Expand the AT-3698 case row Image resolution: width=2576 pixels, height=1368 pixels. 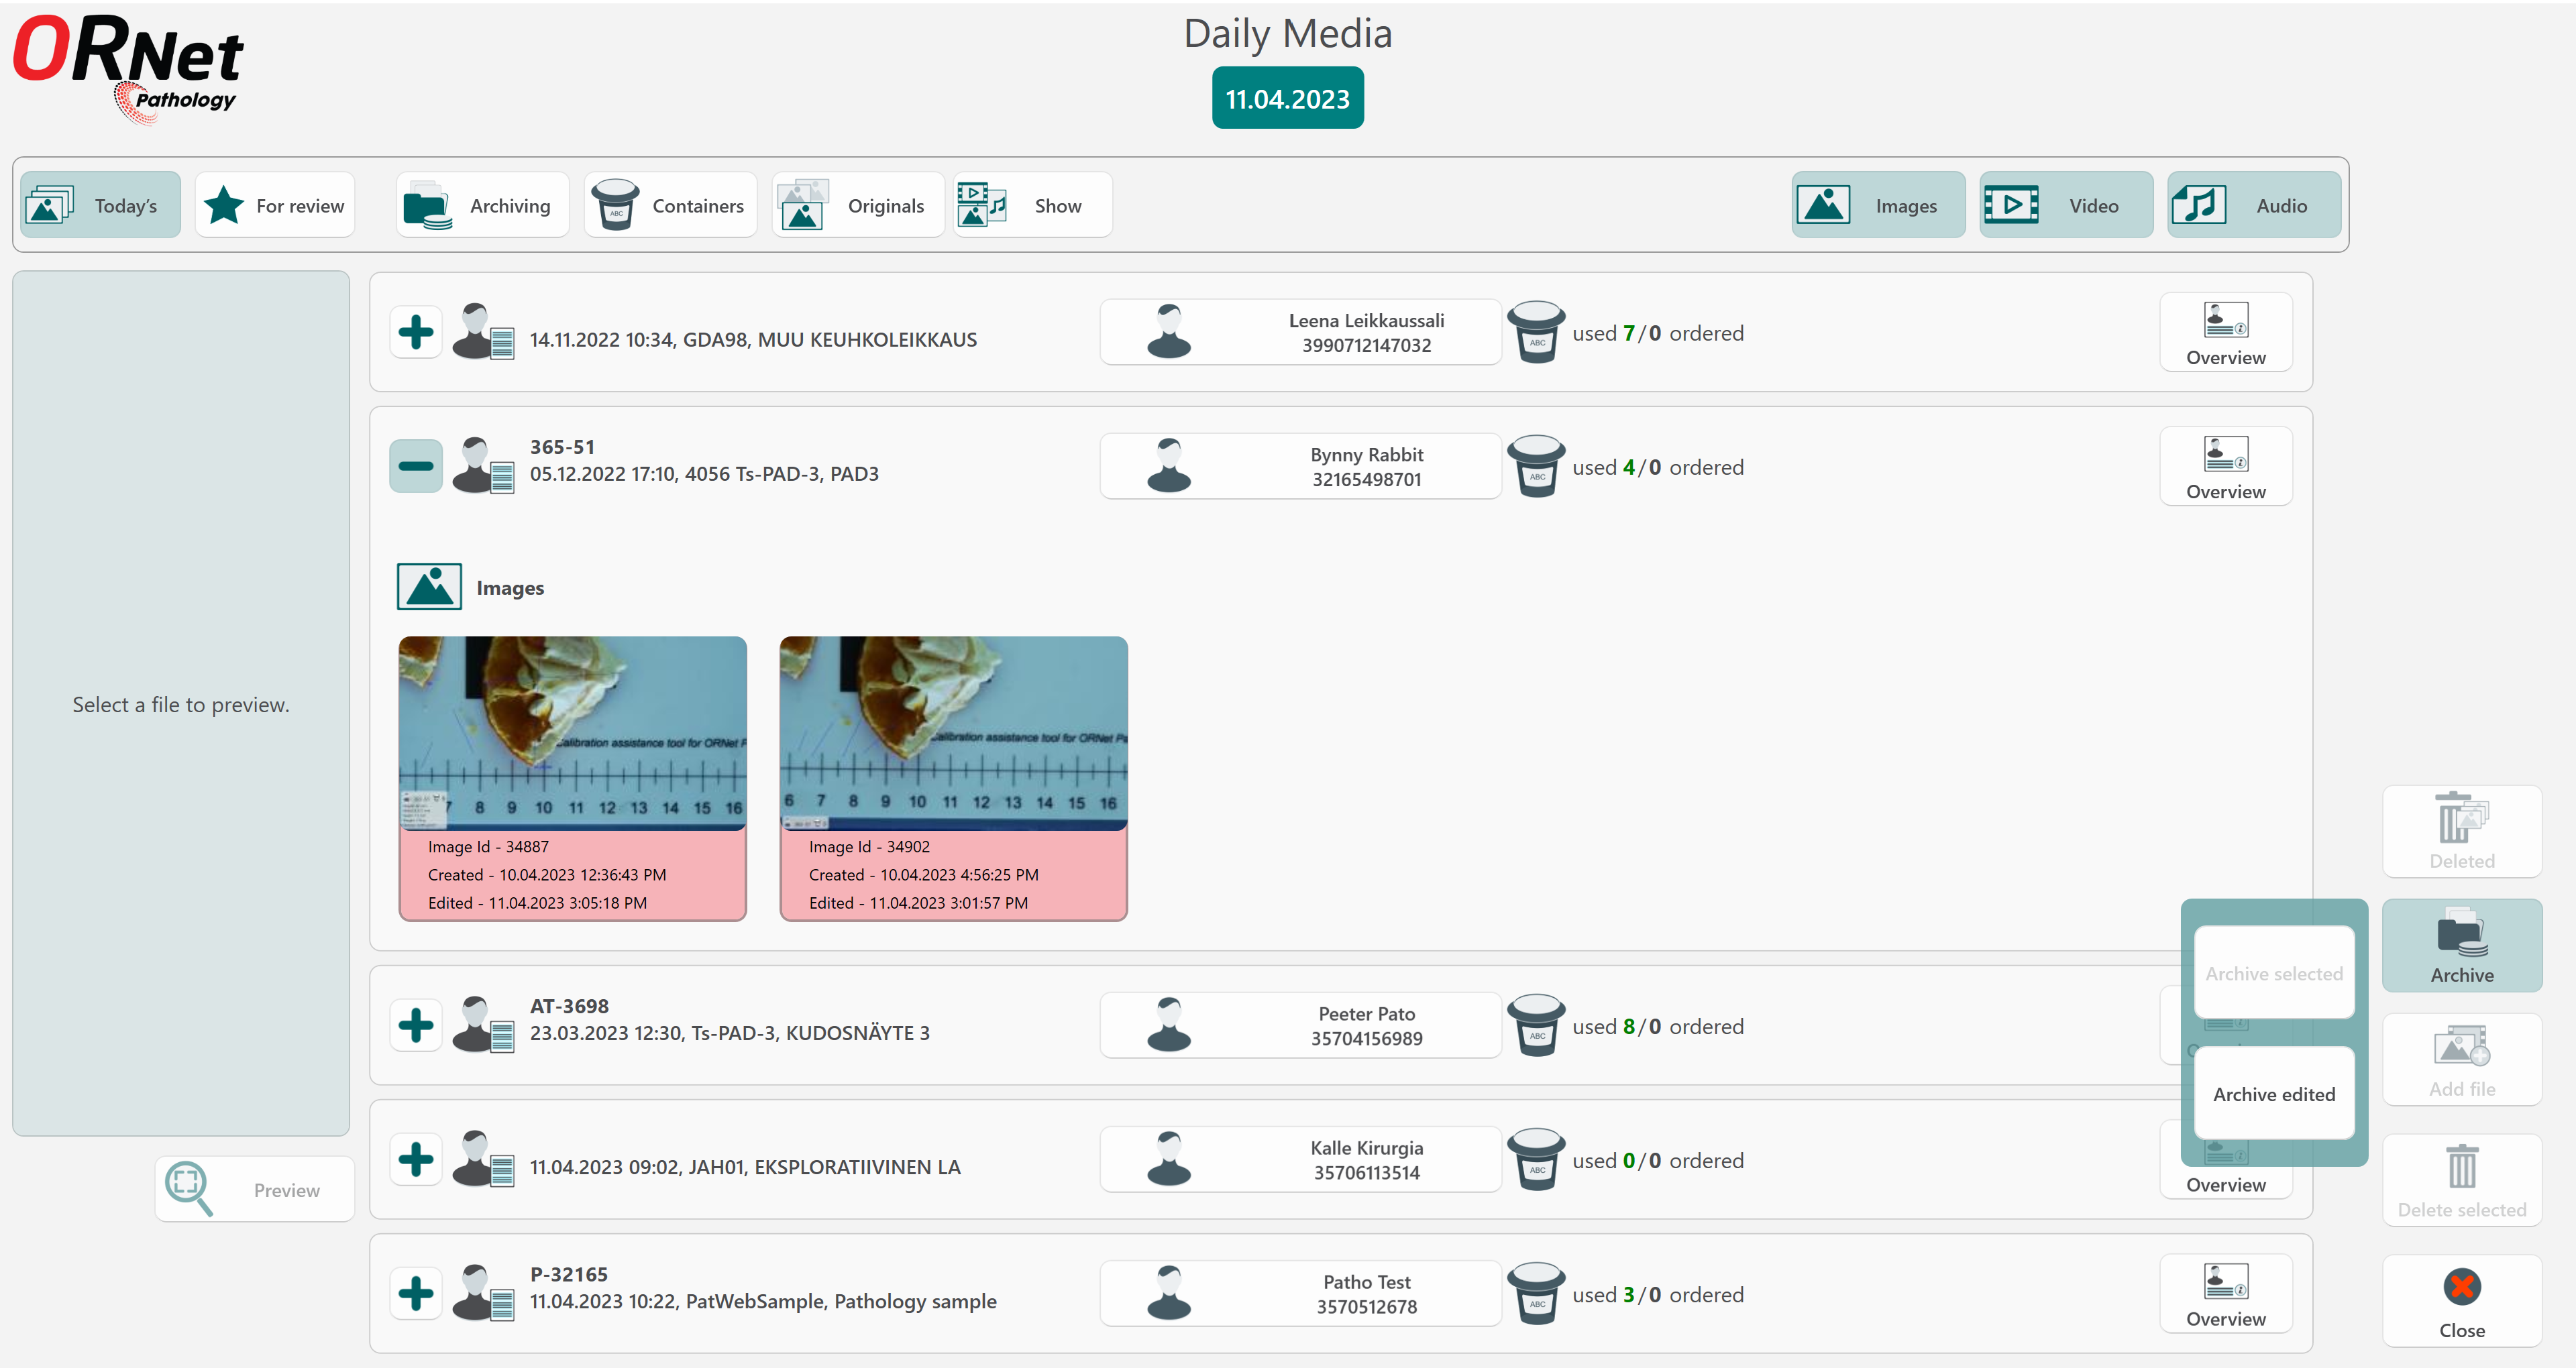[415, 1025]
